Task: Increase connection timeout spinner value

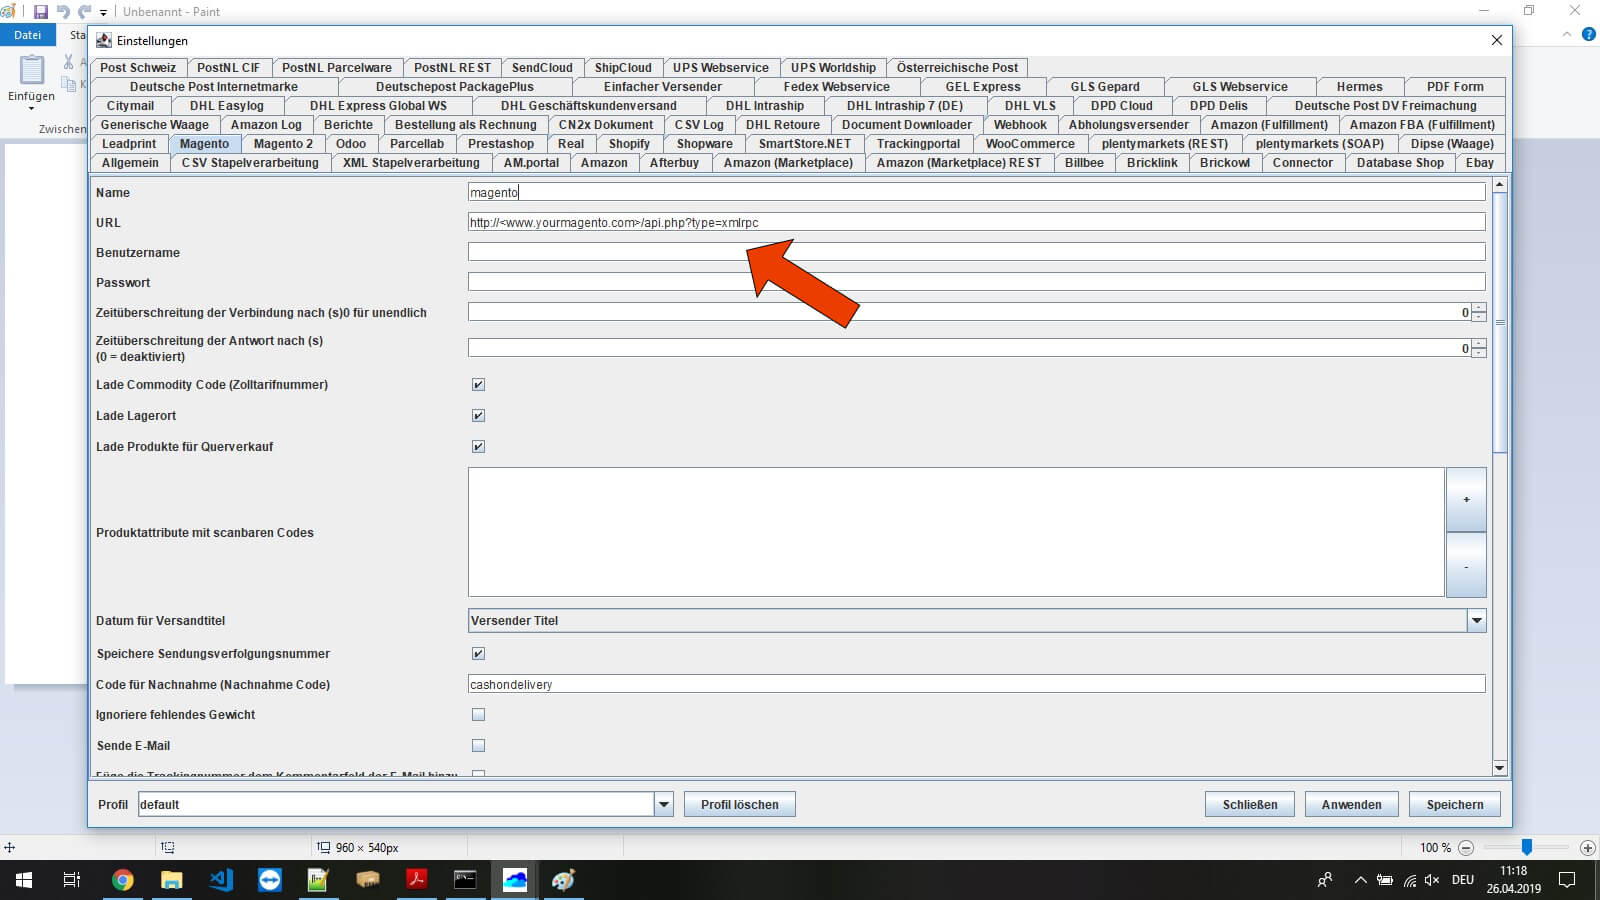Action: pyautogui.click(x=1479, y=308)
